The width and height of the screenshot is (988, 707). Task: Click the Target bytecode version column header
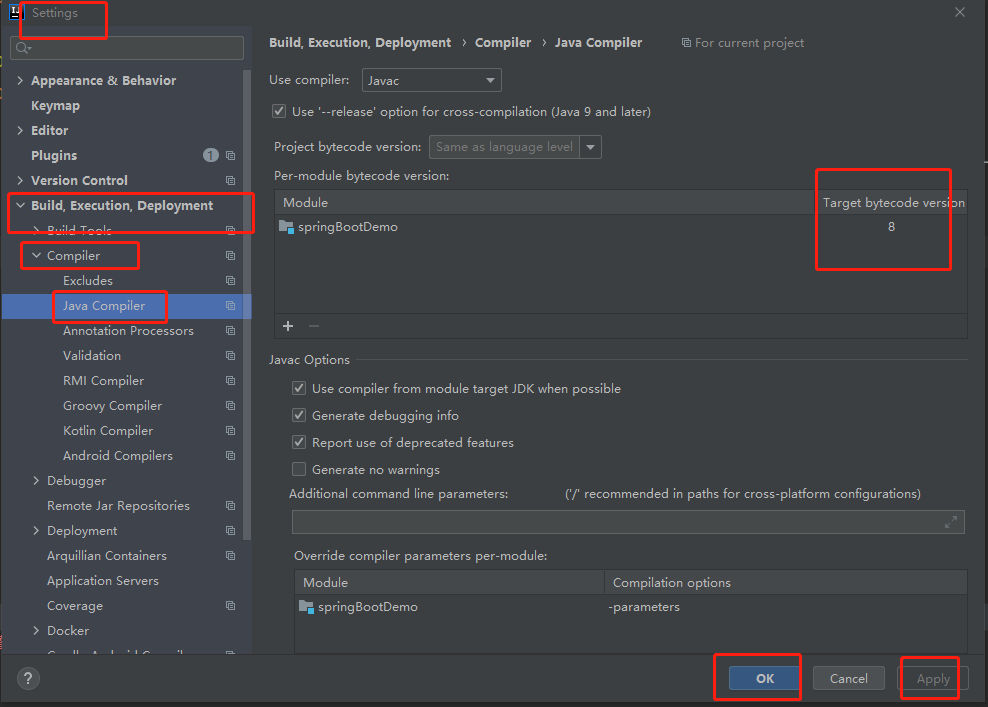893,203
